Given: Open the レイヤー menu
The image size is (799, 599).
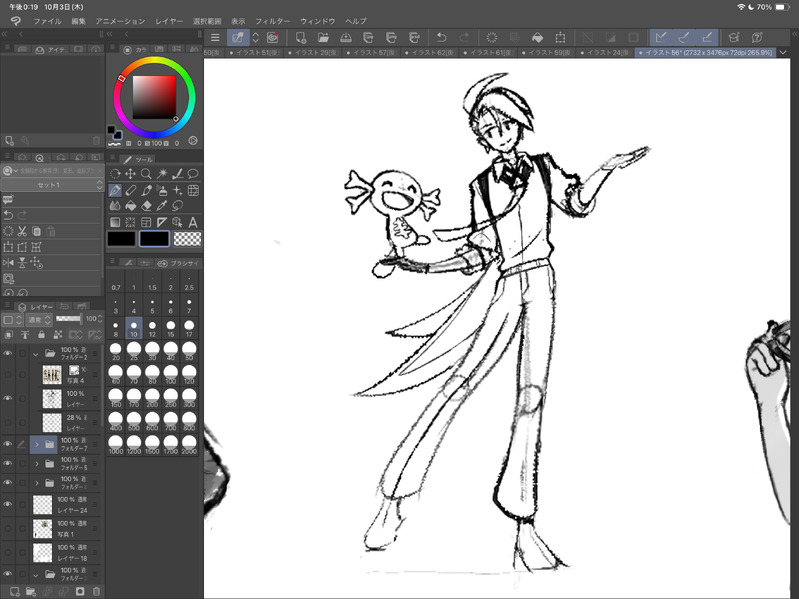Looking at the screenshot, I should (169, 21).
